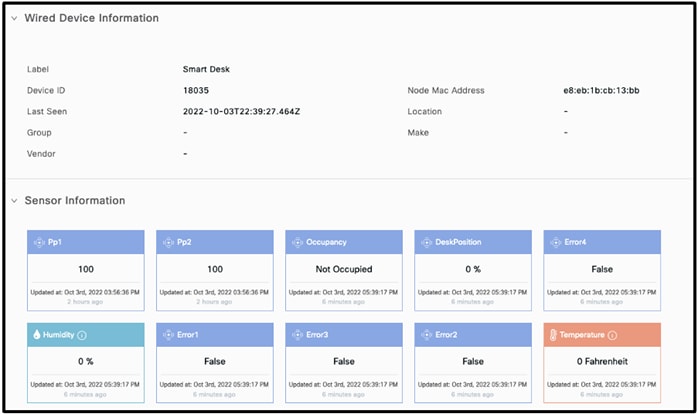Open the Humidity info icon
The image size is (698, 414).
click(82, 335)
